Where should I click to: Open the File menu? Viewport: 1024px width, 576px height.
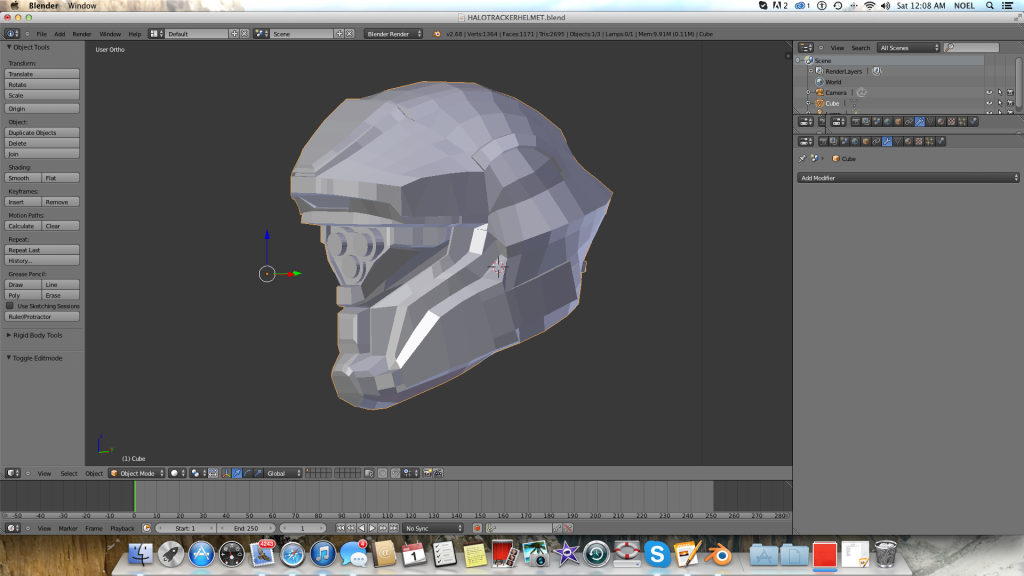tap(41, 34)
